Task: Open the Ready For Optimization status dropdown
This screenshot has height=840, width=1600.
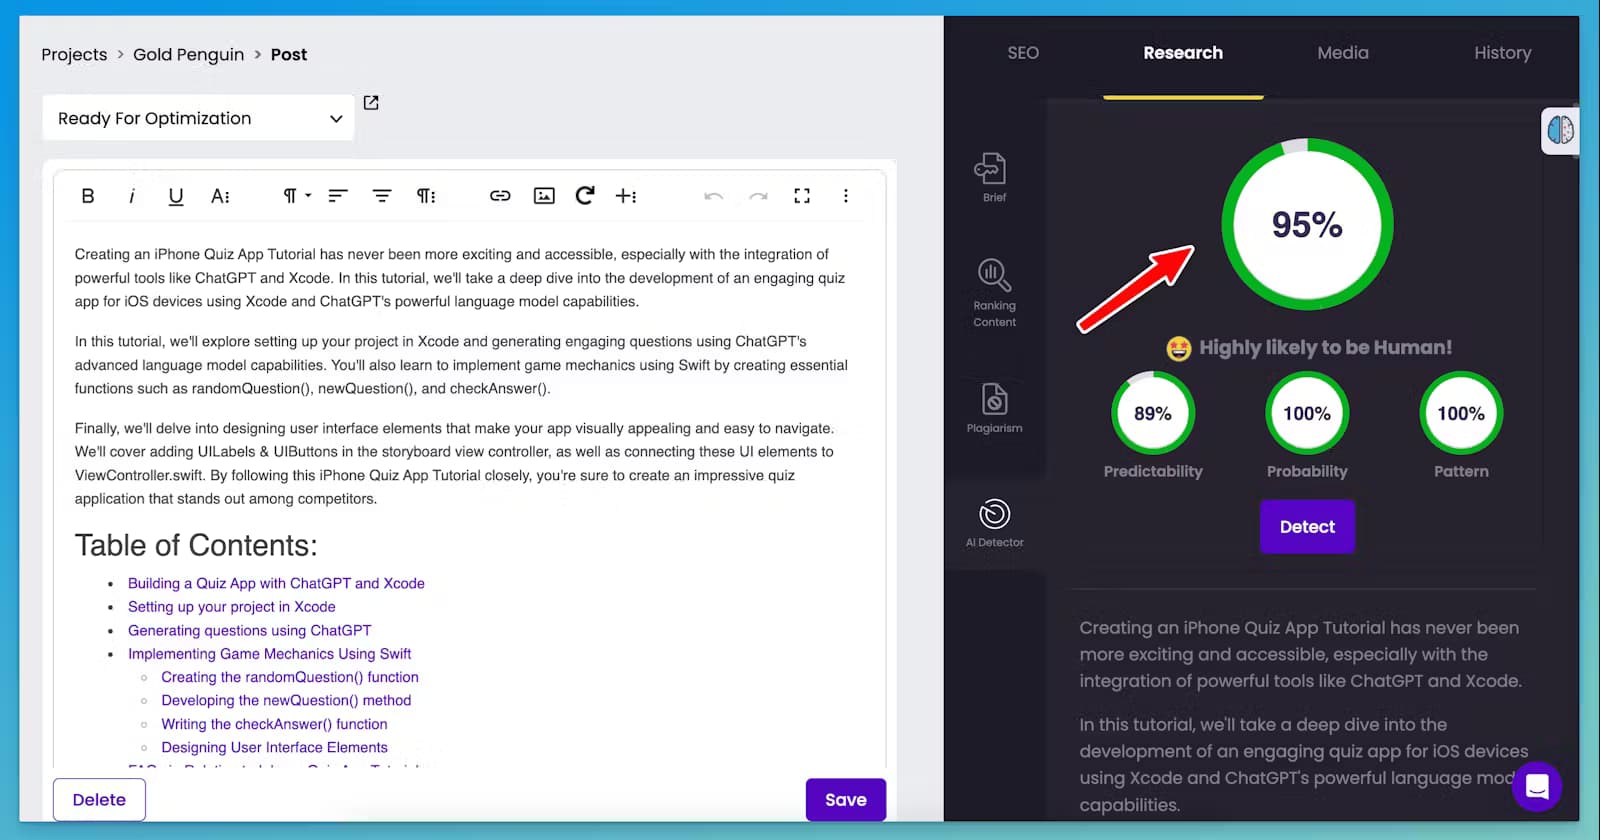Action: click(x=199, y=118)
